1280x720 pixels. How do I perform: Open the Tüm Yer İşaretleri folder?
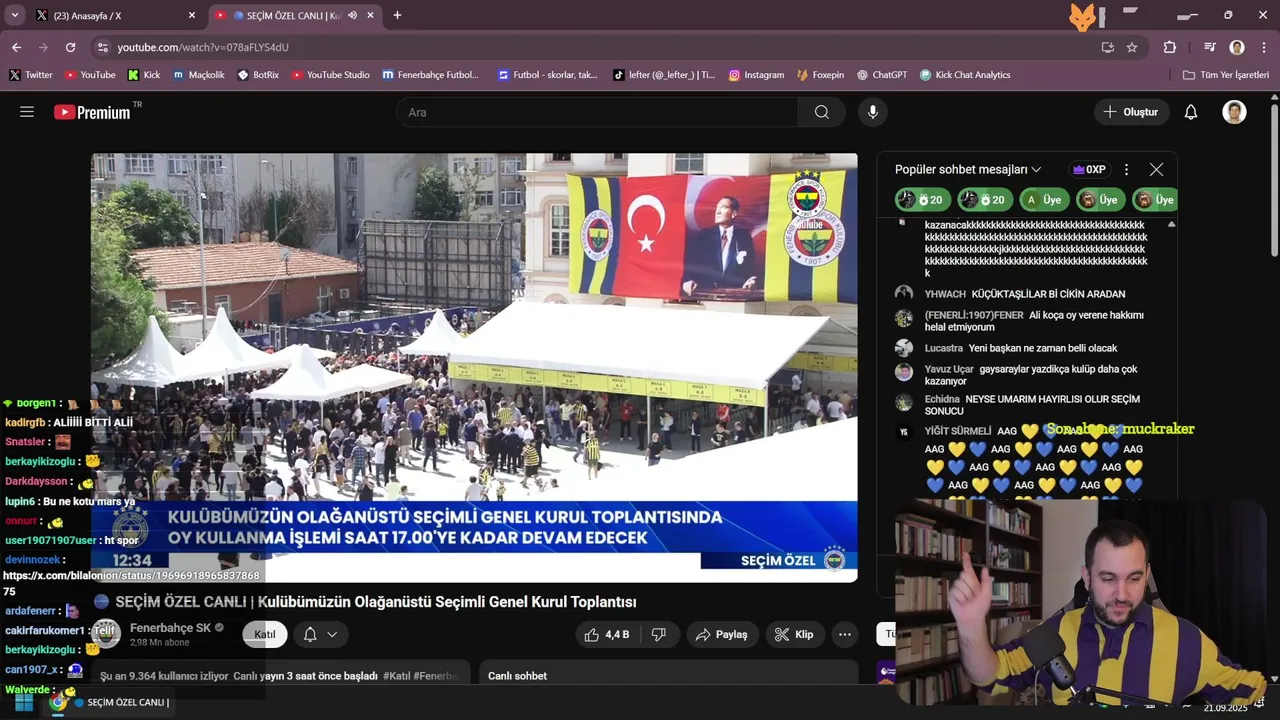pos(1225,75)
